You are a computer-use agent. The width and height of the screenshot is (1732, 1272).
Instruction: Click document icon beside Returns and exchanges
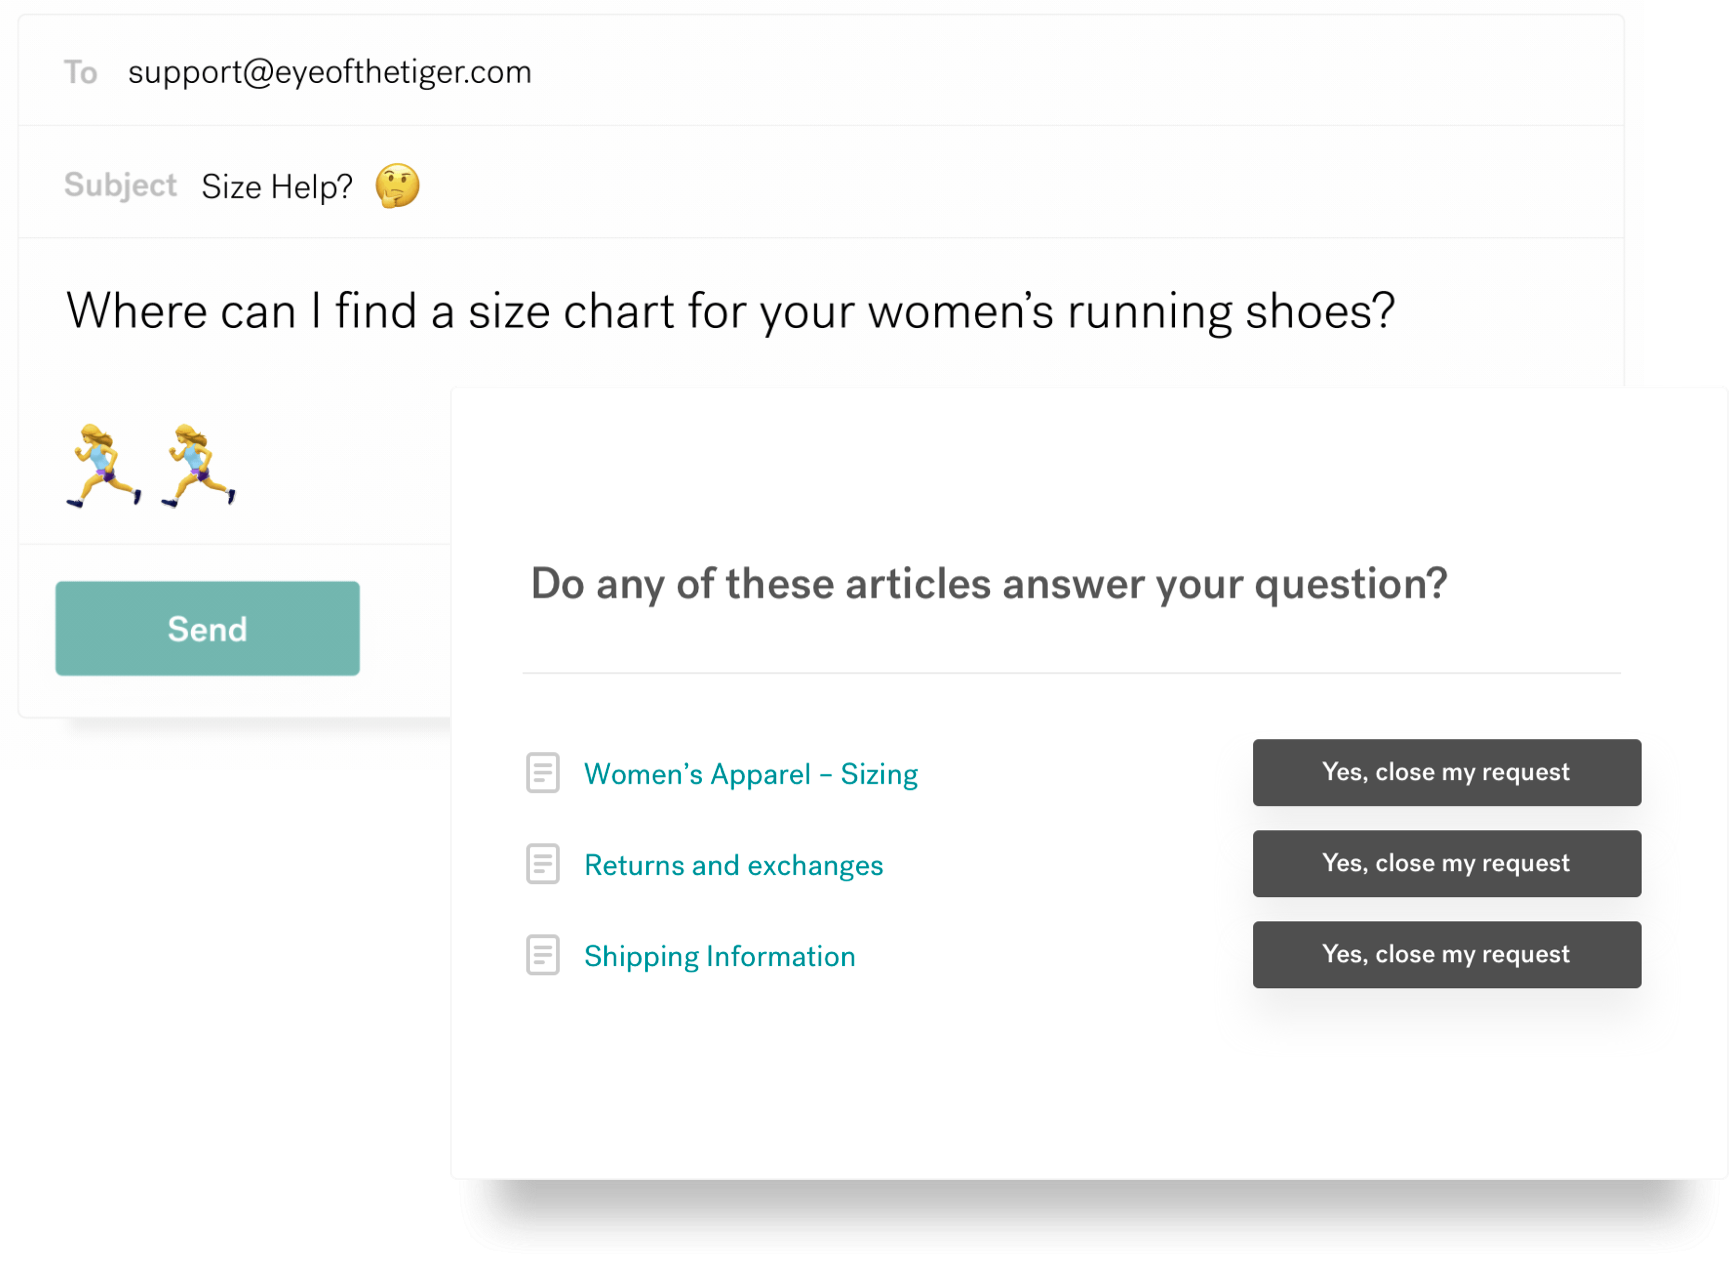click(x=543, y=864)
